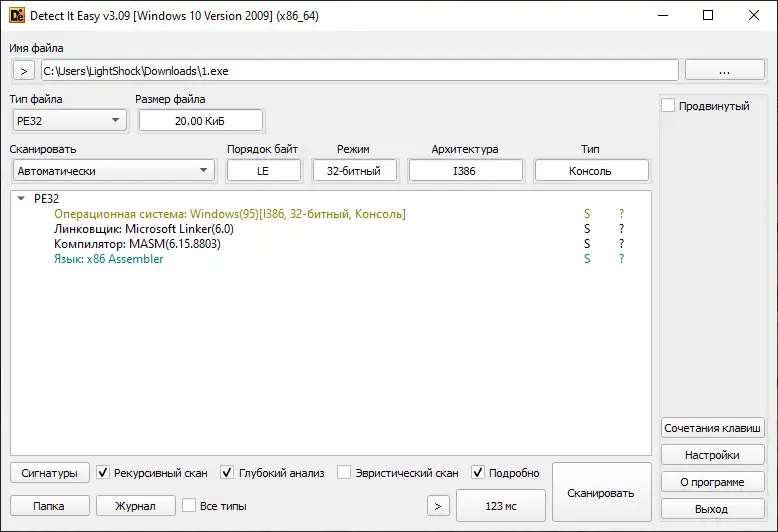This screenshot has width=778, height=532.
Task: Click the Detect It Easy title bar icon
Action: [17, 15]
